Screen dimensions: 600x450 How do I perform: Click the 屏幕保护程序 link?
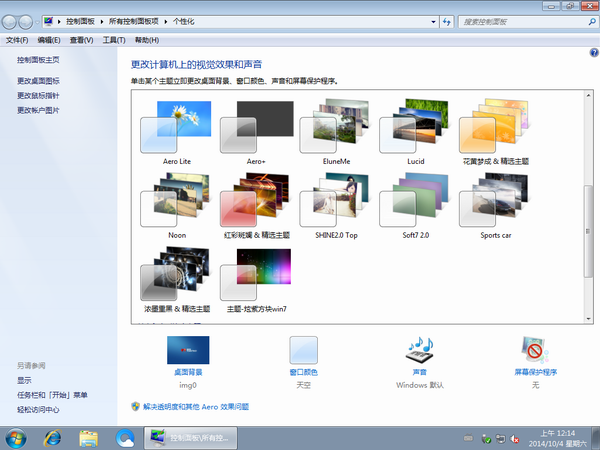click(x=535, y=372)
